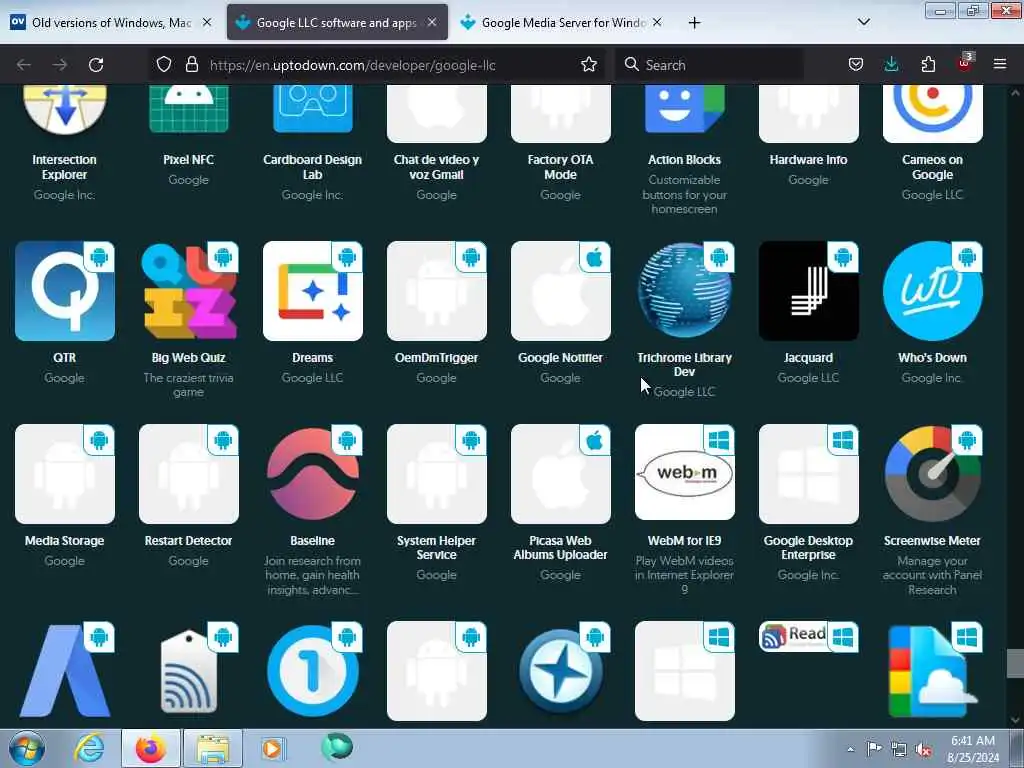1024x768 pixels.
Task: Open the Factory OTA Mode link
Action: click(560, 167)
